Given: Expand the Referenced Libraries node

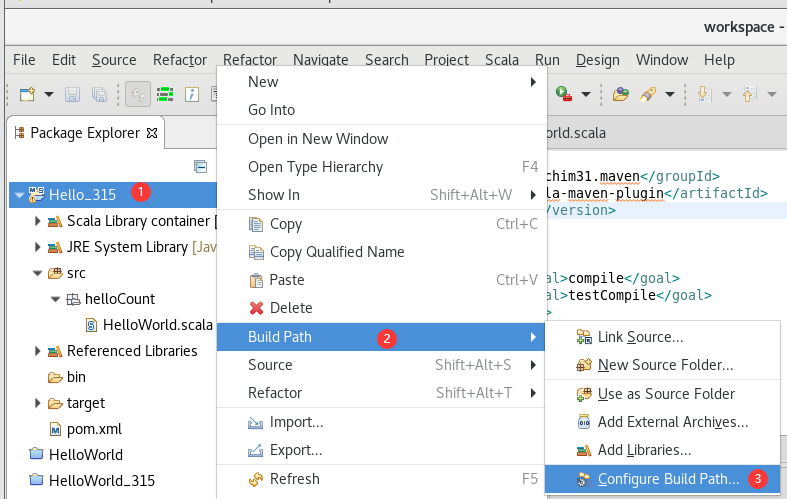Looking at the screenshot, I should 37,351.
